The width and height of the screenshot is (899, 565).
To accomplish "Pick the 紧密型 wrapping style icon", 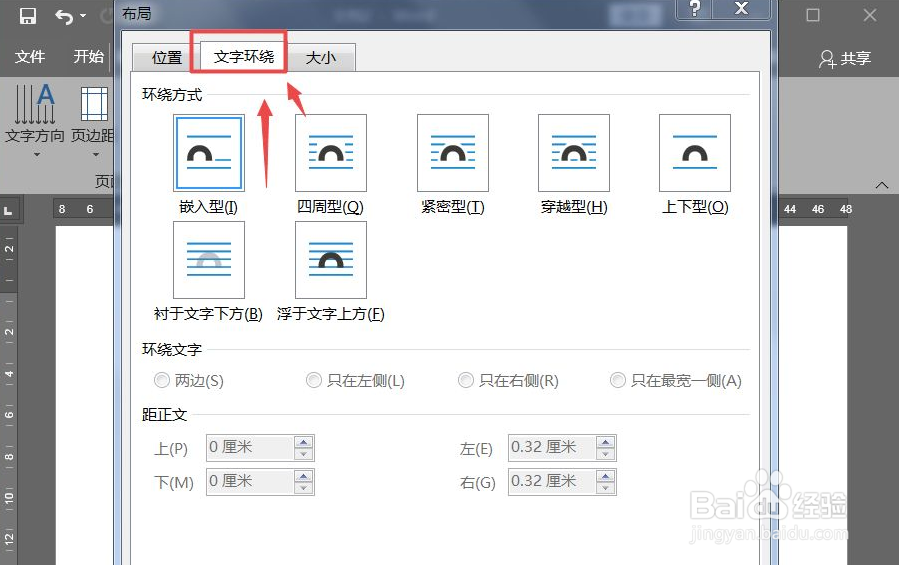I will pyautogui.click(x=453, y=153).
